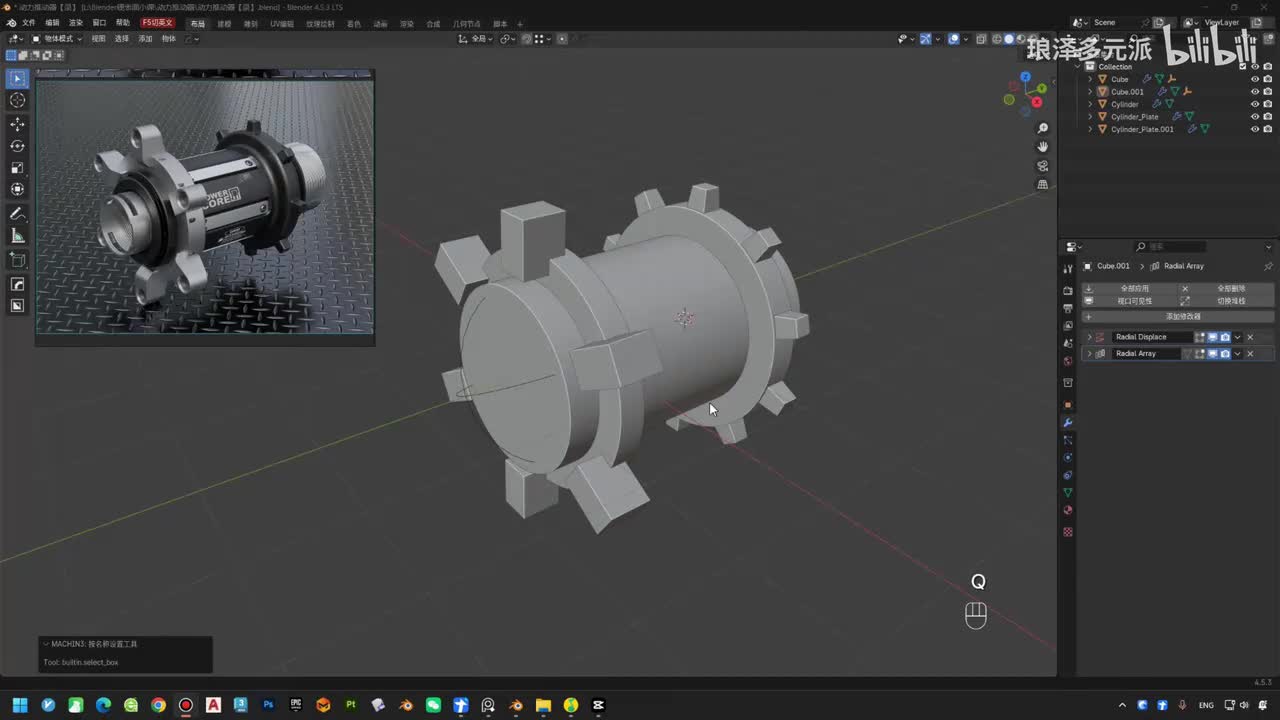The width and height of the screenshot is (1280, 720).
Task: Activate the Cursor tool
Action: coord(17,100)
